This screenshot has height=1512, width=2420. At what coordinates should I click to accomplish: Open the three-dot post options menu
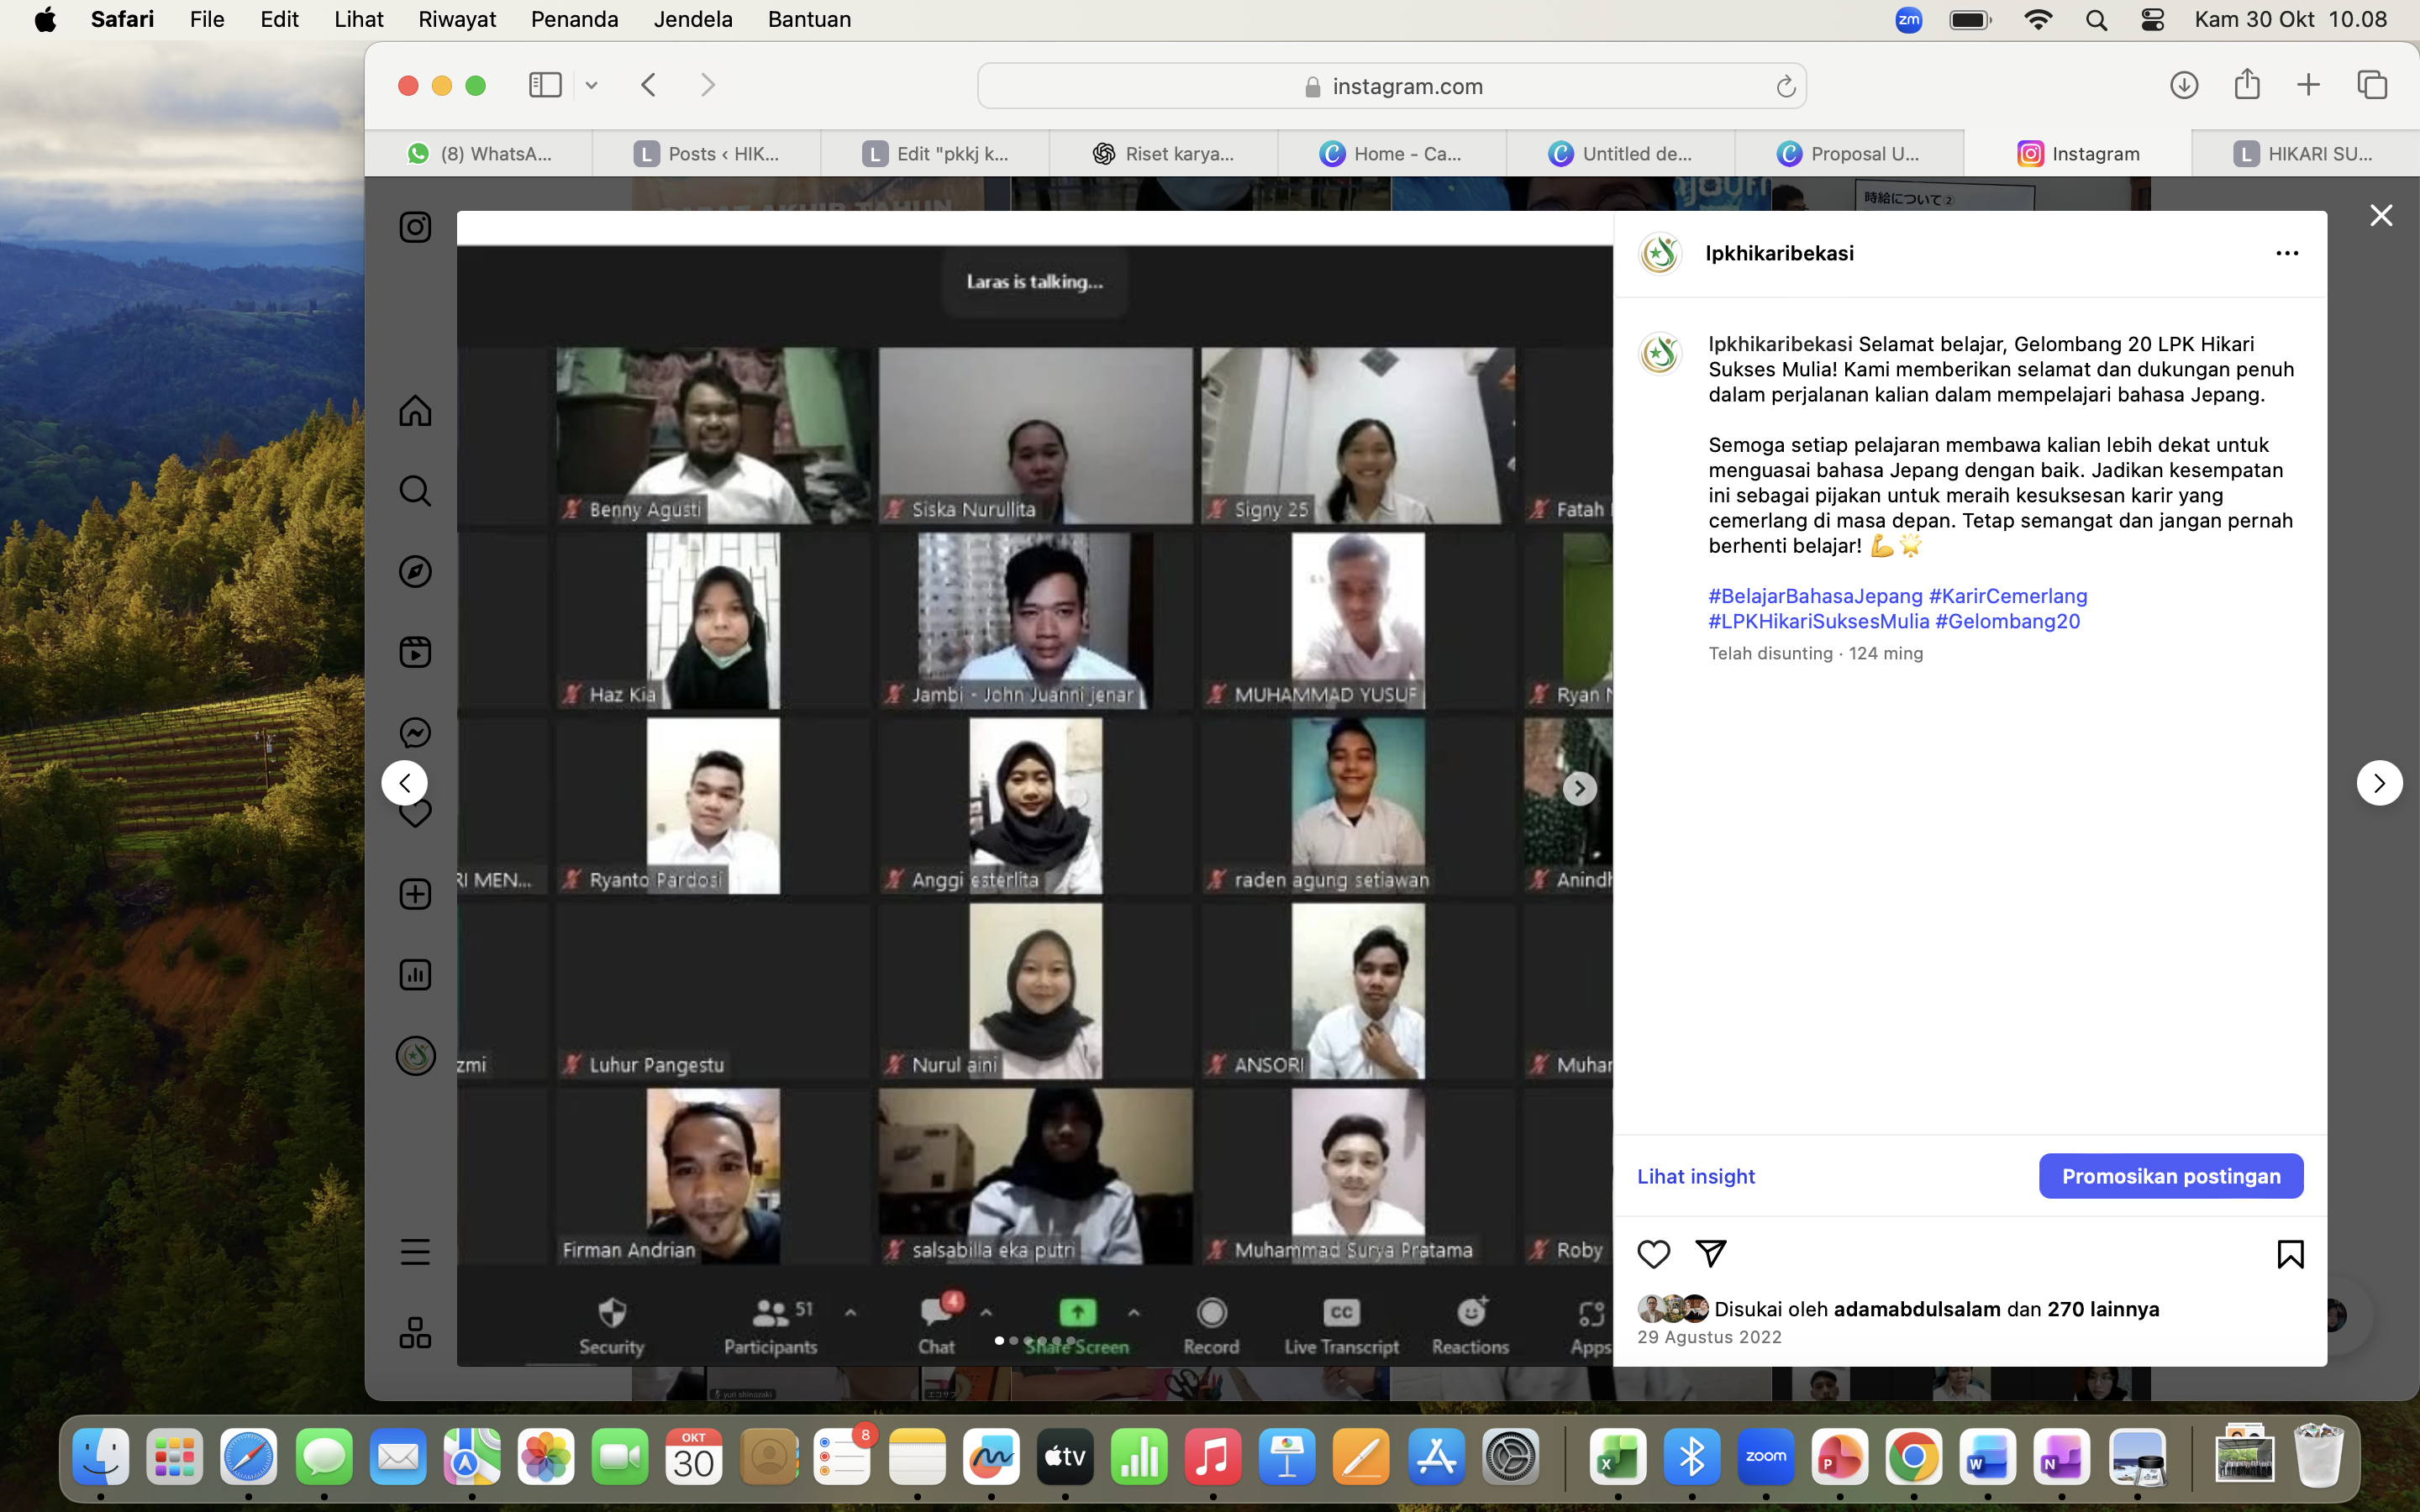2287,254
